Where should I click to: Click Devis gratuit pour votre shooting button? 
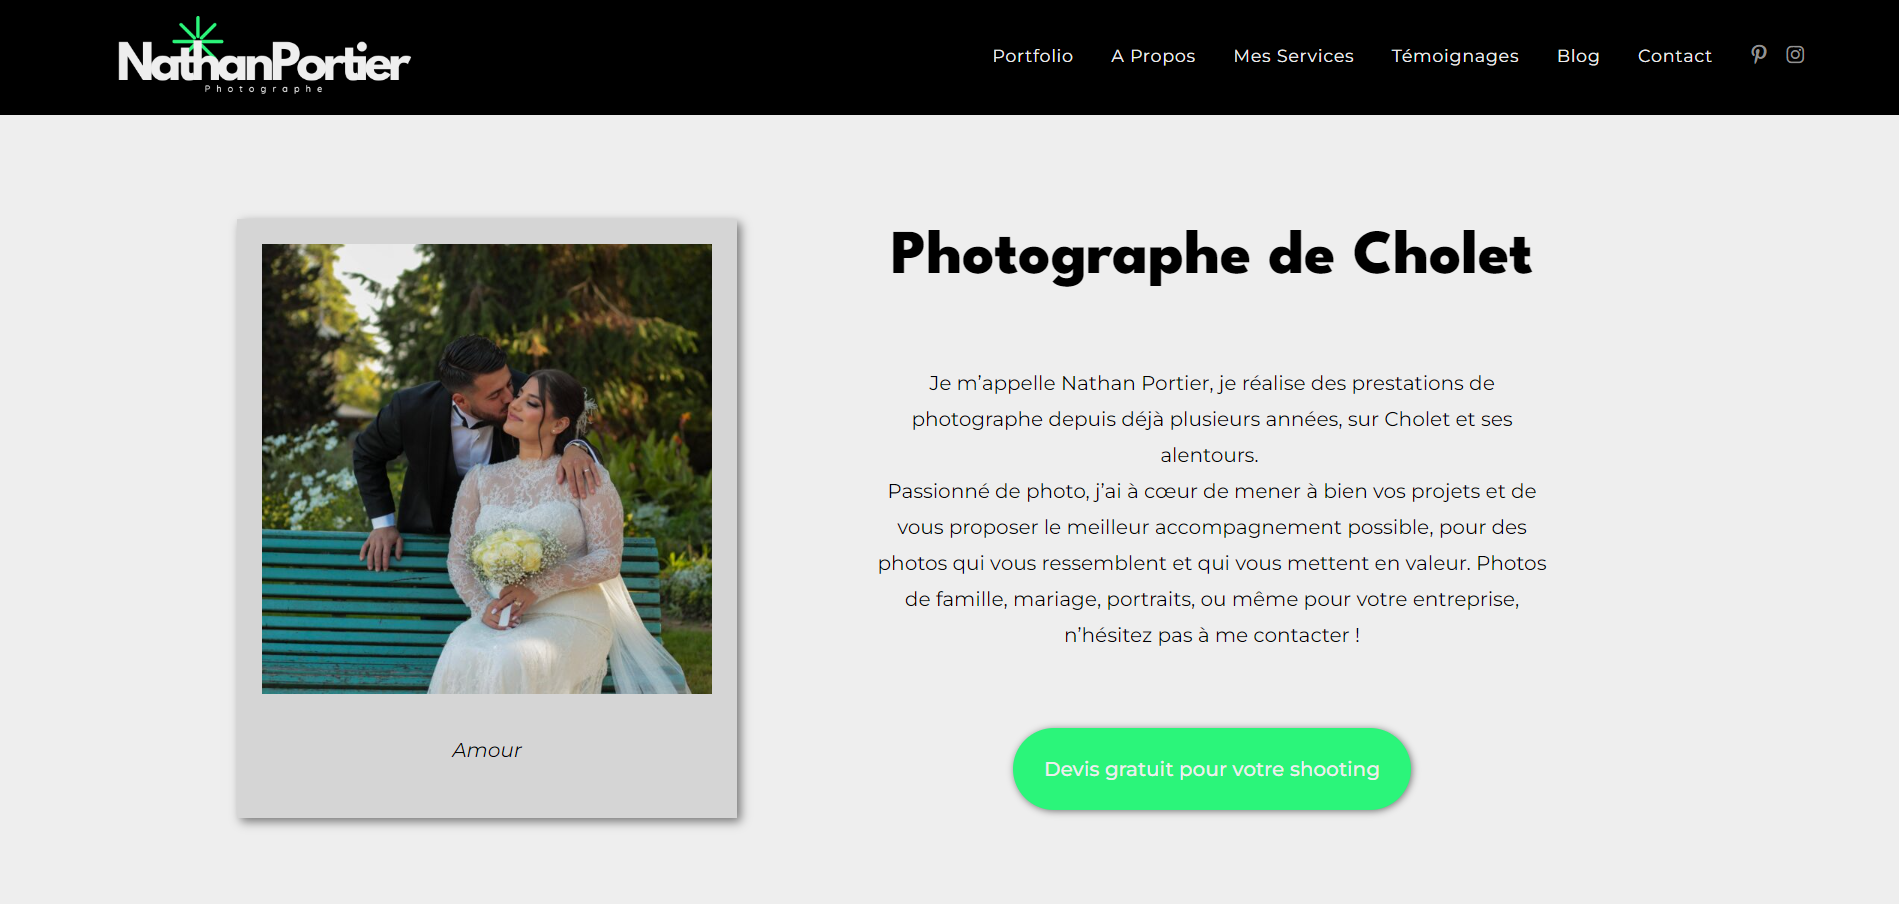[x=1212, y=769]
